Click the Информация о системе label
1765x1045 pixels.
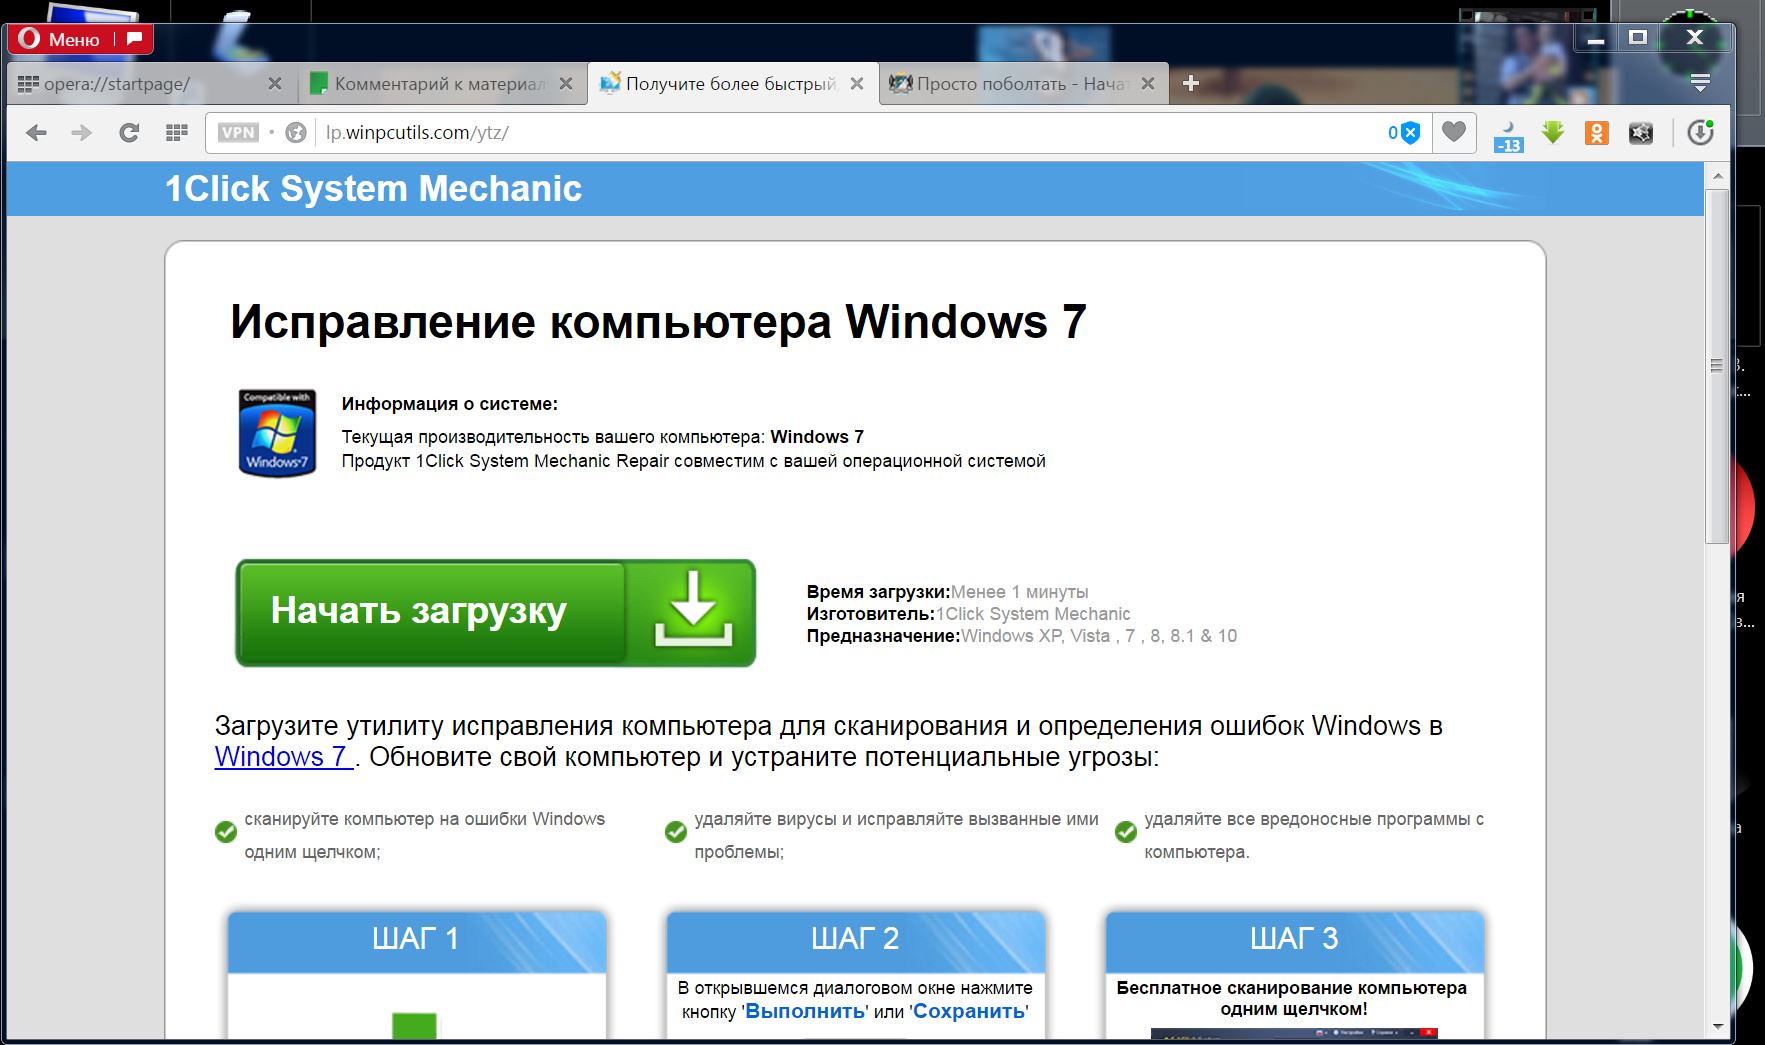pyautogui.click(x=450, y=404)
